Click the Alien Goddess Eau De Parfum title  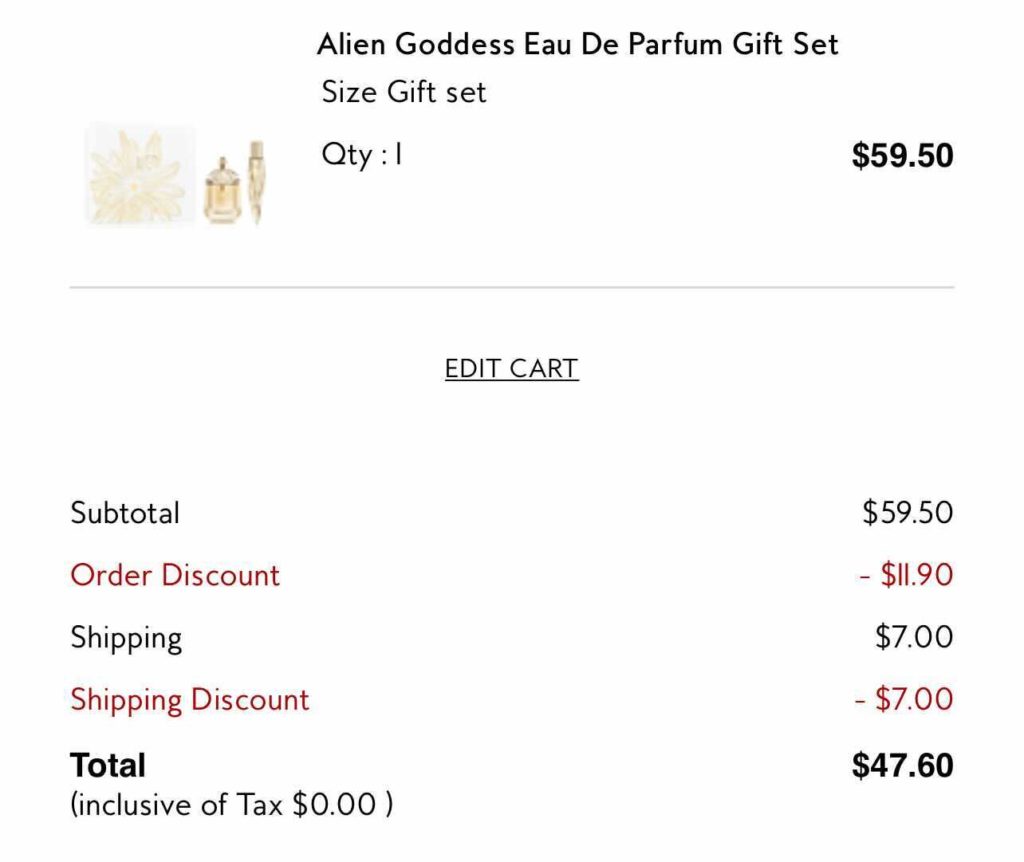(577, 44)
